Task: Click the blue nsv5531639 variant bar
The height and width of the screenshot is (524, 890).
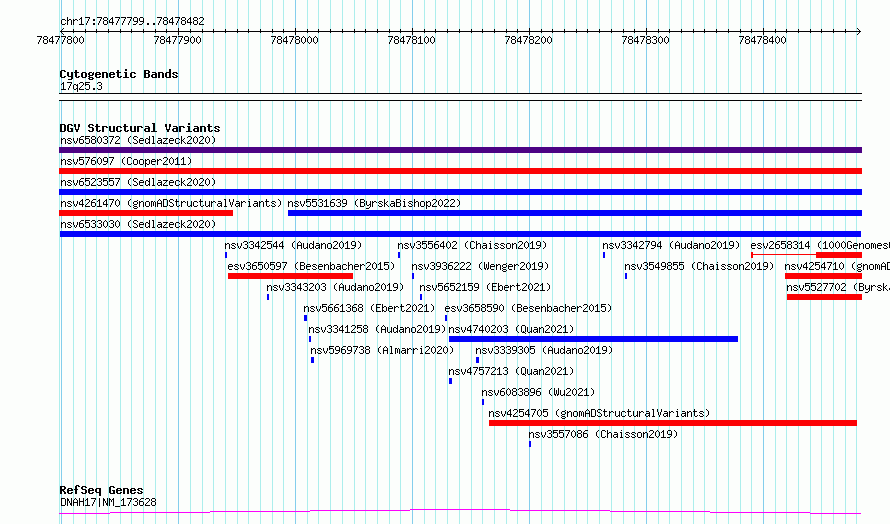Action: 575,213
